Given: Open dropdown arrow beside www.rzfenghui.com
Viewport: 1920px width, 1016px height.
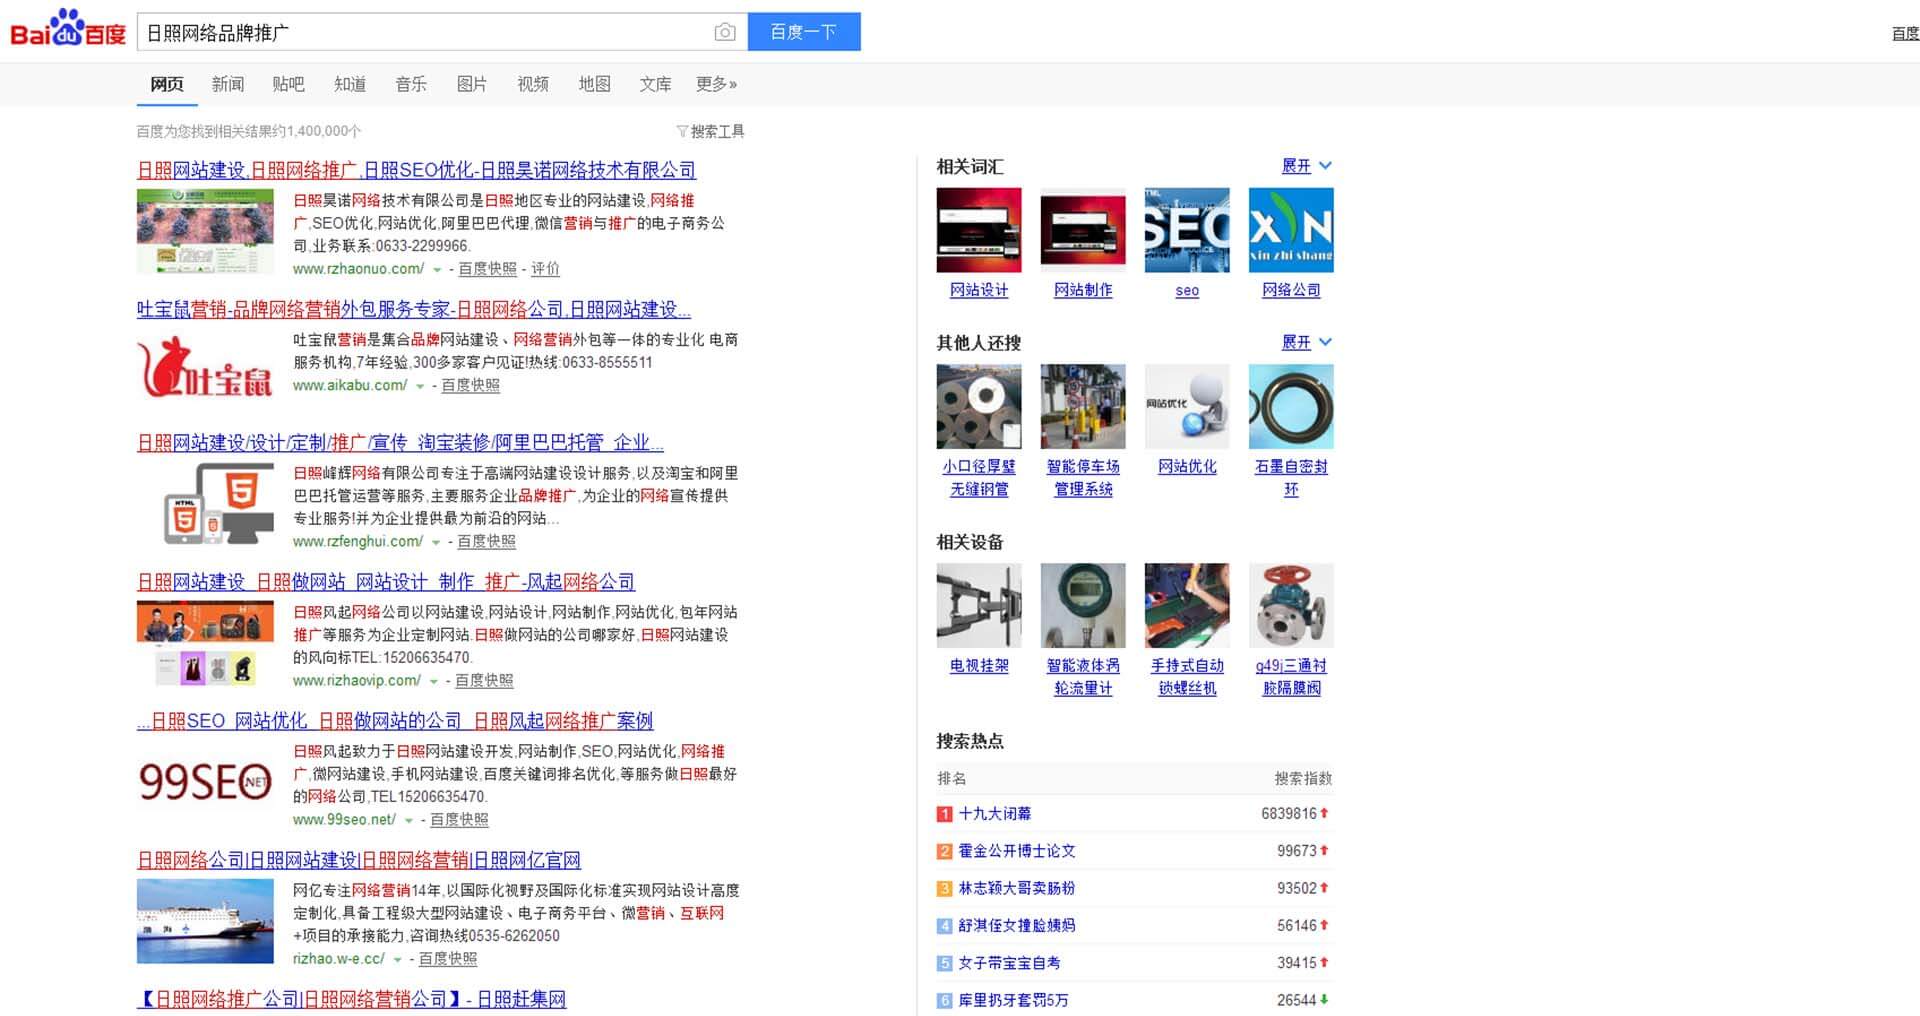Looking at the screenshot, I should [x=436, y=542].
